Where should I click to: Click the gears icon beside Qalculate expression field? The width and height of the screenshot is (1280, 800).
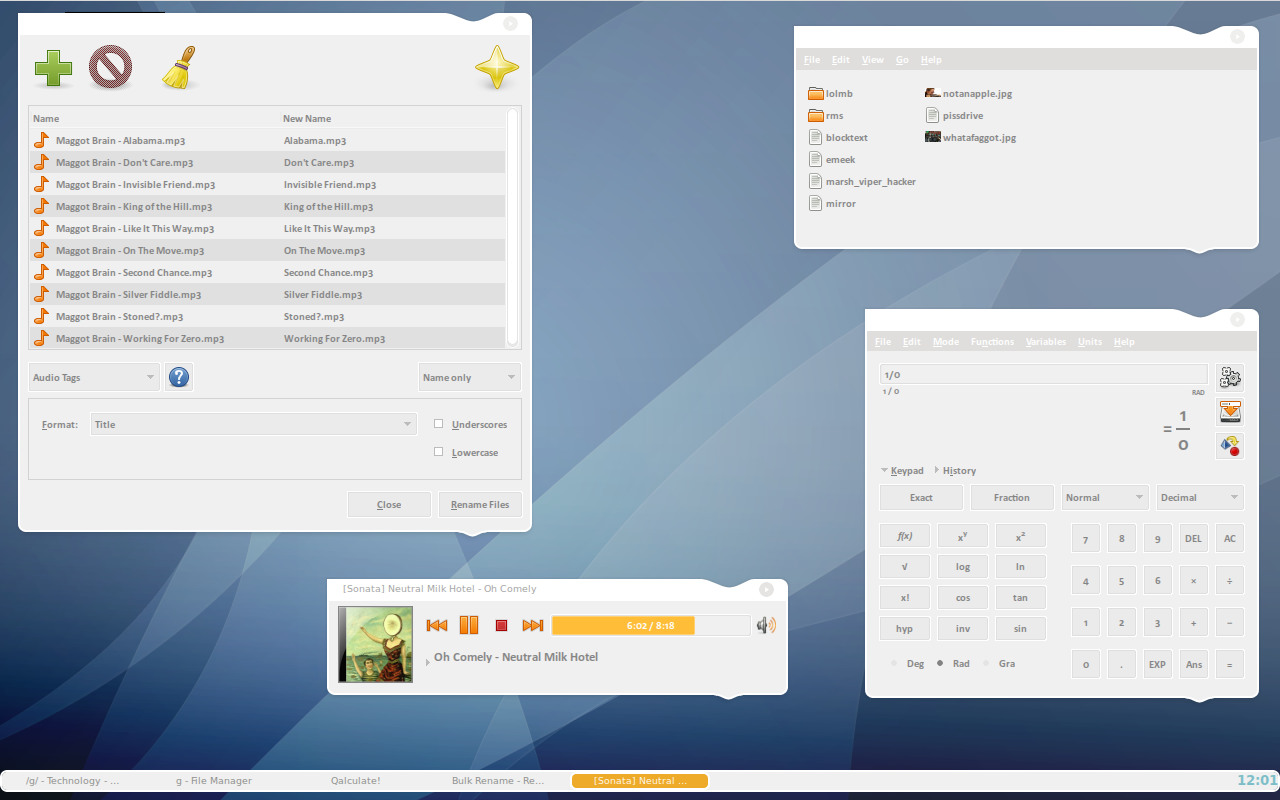pos(1230,377)
